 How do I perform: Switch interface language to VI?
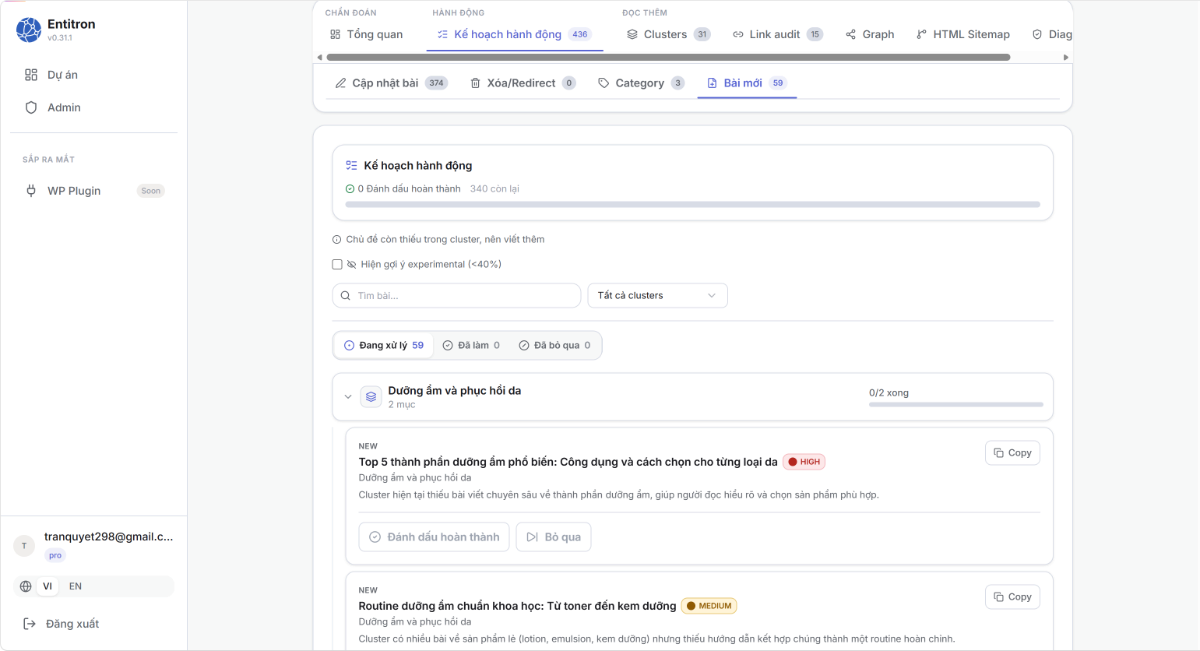[x=47, y=586]
